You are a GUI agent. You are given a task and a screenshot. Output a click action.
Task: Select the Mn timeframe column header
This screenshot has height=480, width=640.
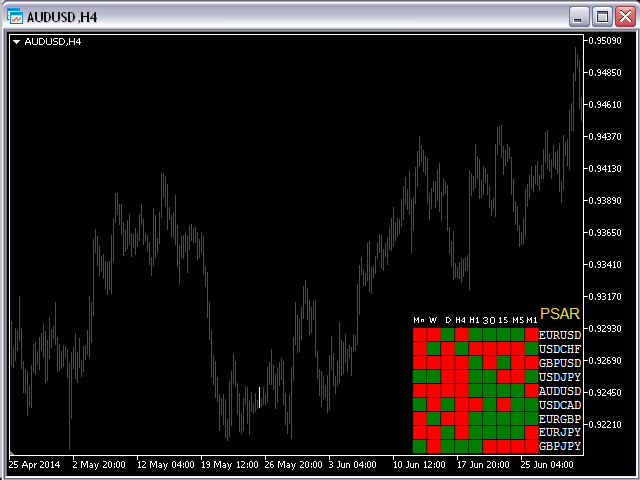pyautogui.click(x=419, y=320)
